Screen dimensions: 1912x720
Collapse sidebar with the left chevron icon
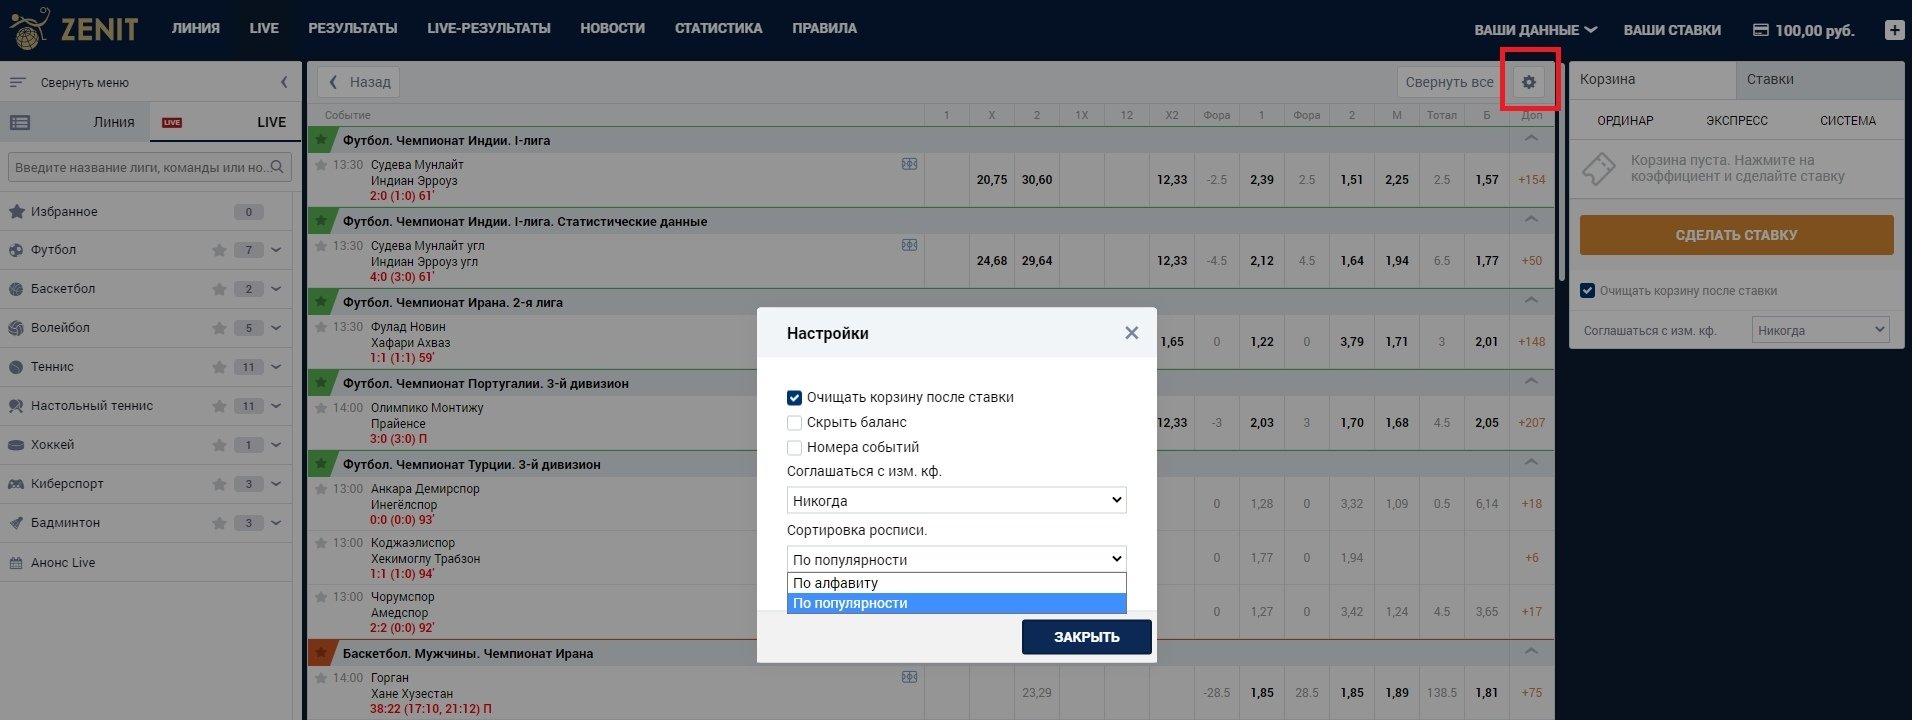coord(284,82)
